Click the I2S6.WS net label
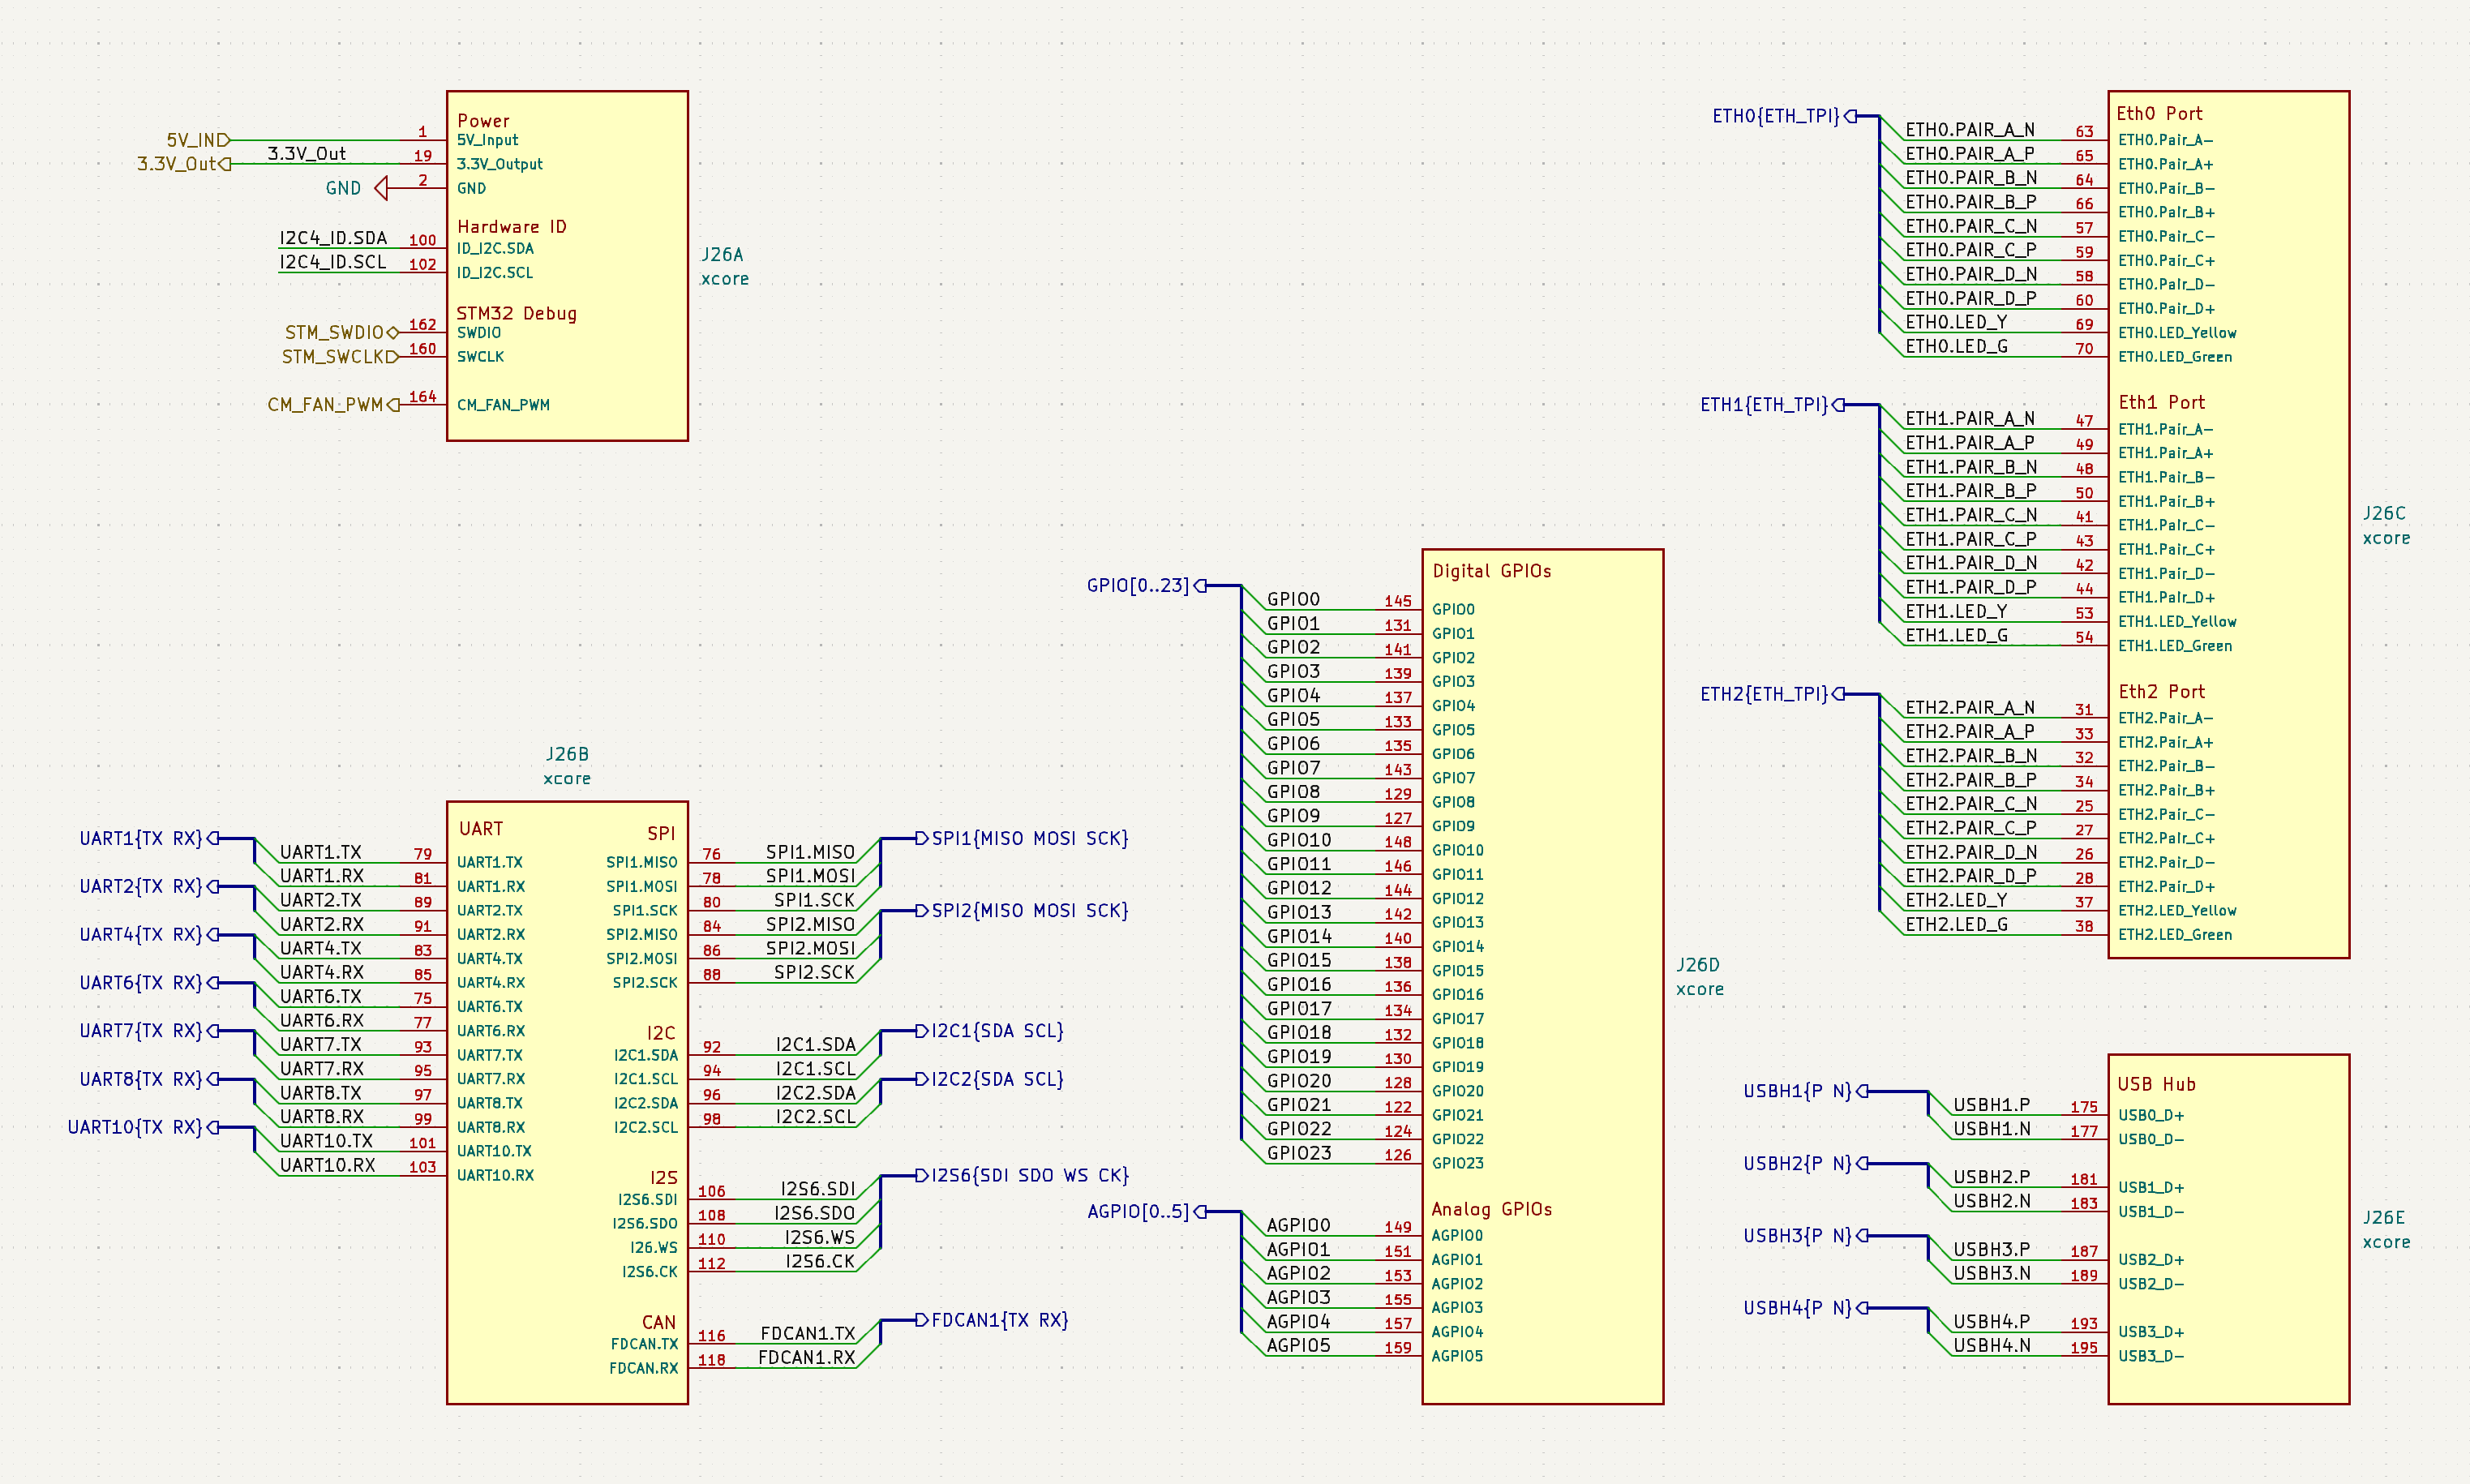2470x1484 pixels. (x=820, y=1238)
